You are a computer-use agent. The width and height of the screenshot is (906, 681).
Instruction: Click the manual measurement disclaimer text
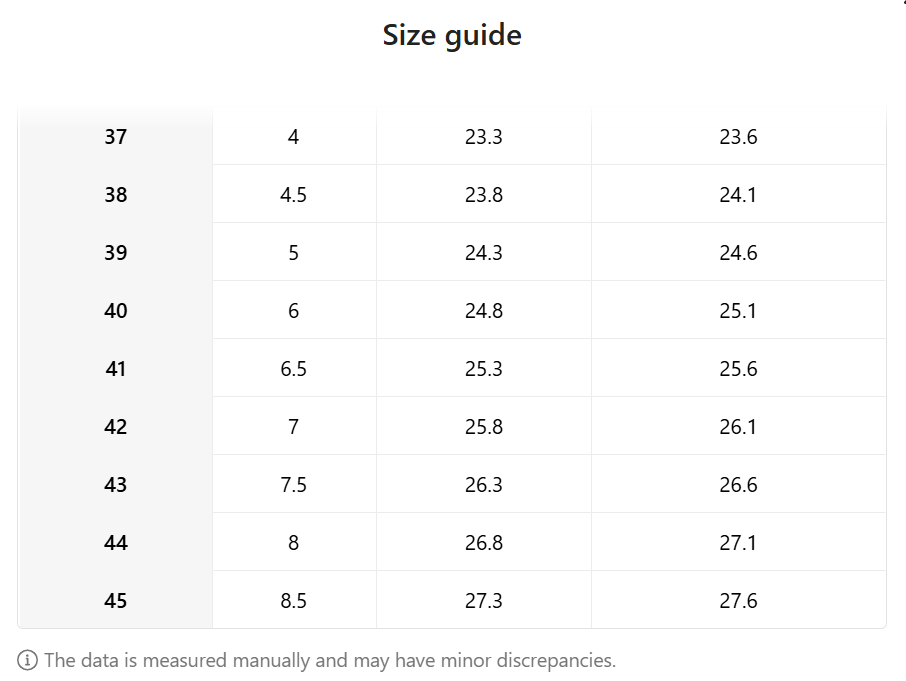click(330, 661)
